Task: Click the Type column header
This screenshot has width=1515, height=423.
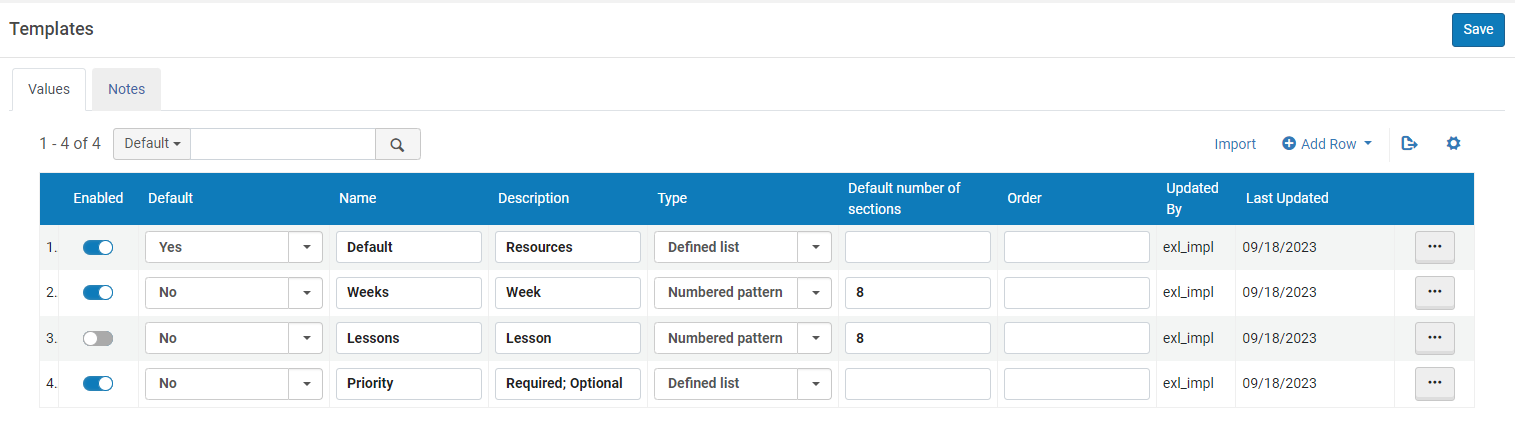Action: [672, 198]
